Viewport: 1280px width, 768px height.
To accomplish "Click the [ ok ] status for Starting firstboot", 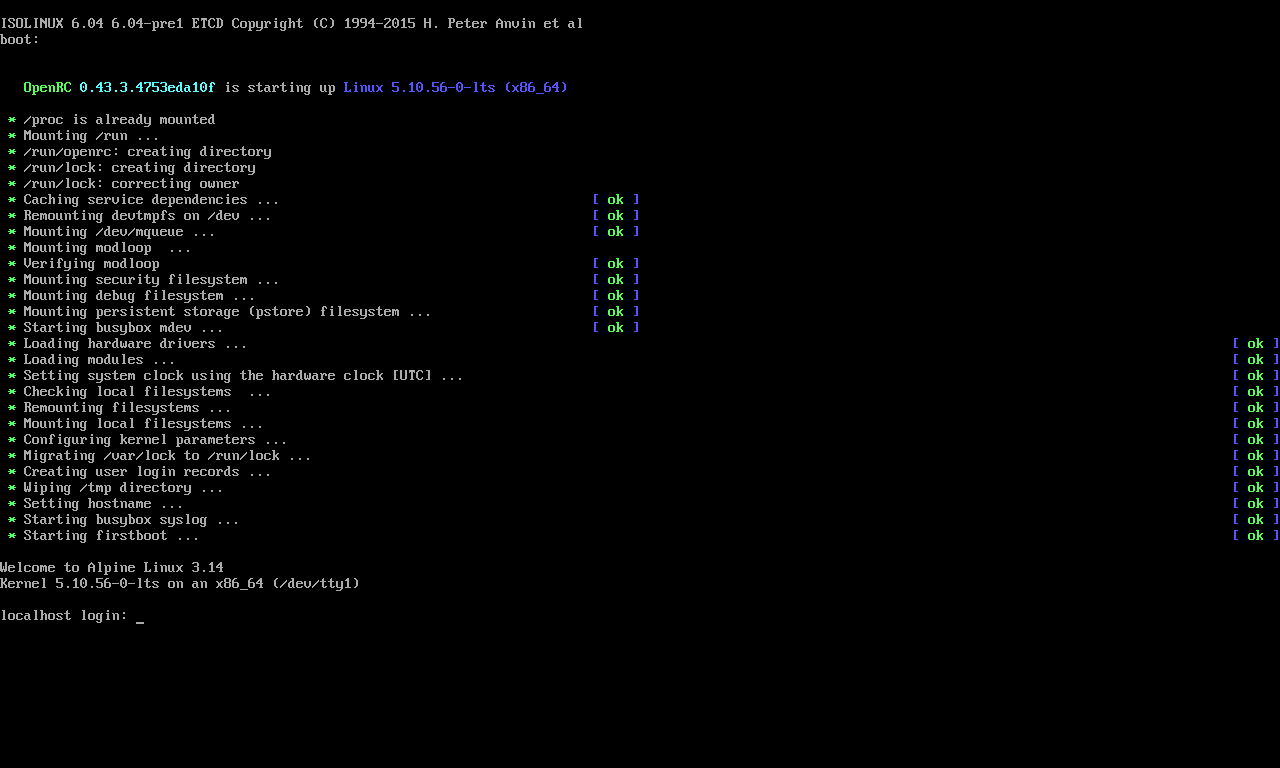I will [x=1256, y=535].
